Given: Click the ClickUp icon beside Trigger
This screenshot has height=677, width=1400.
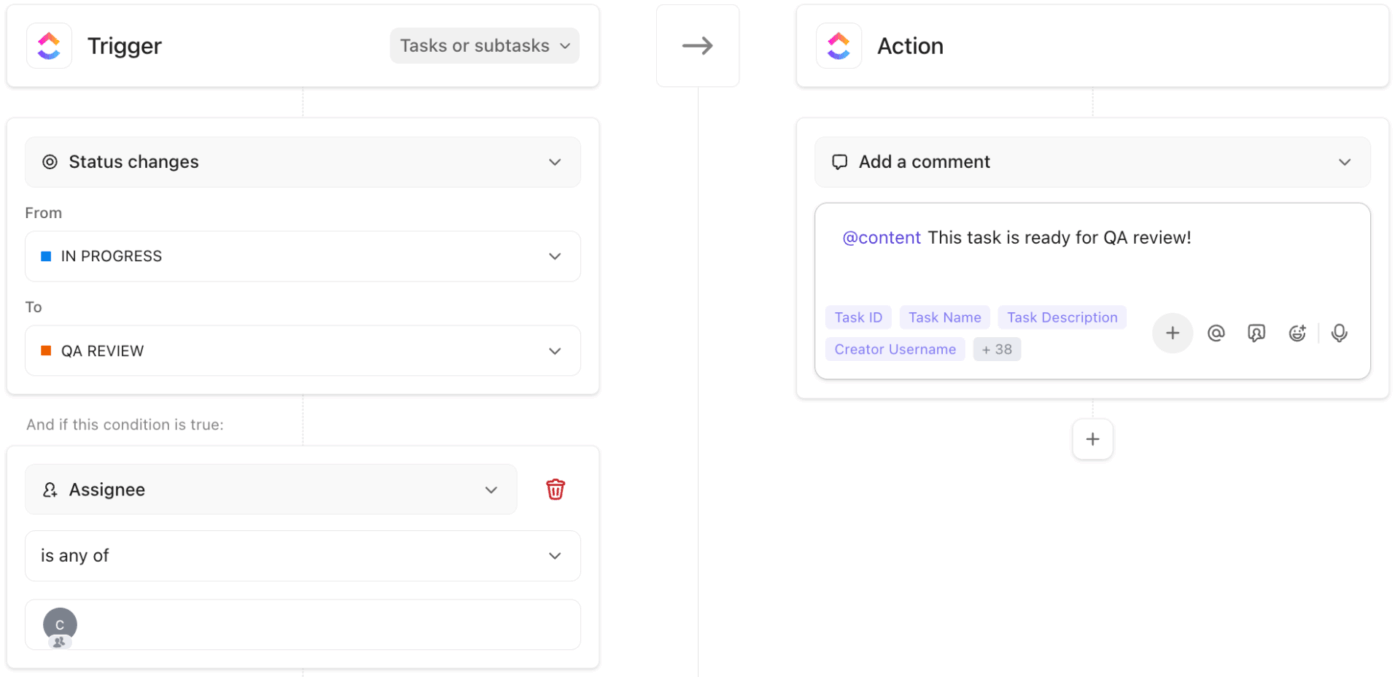Looking at the screenshot, I should click(48, 45).
